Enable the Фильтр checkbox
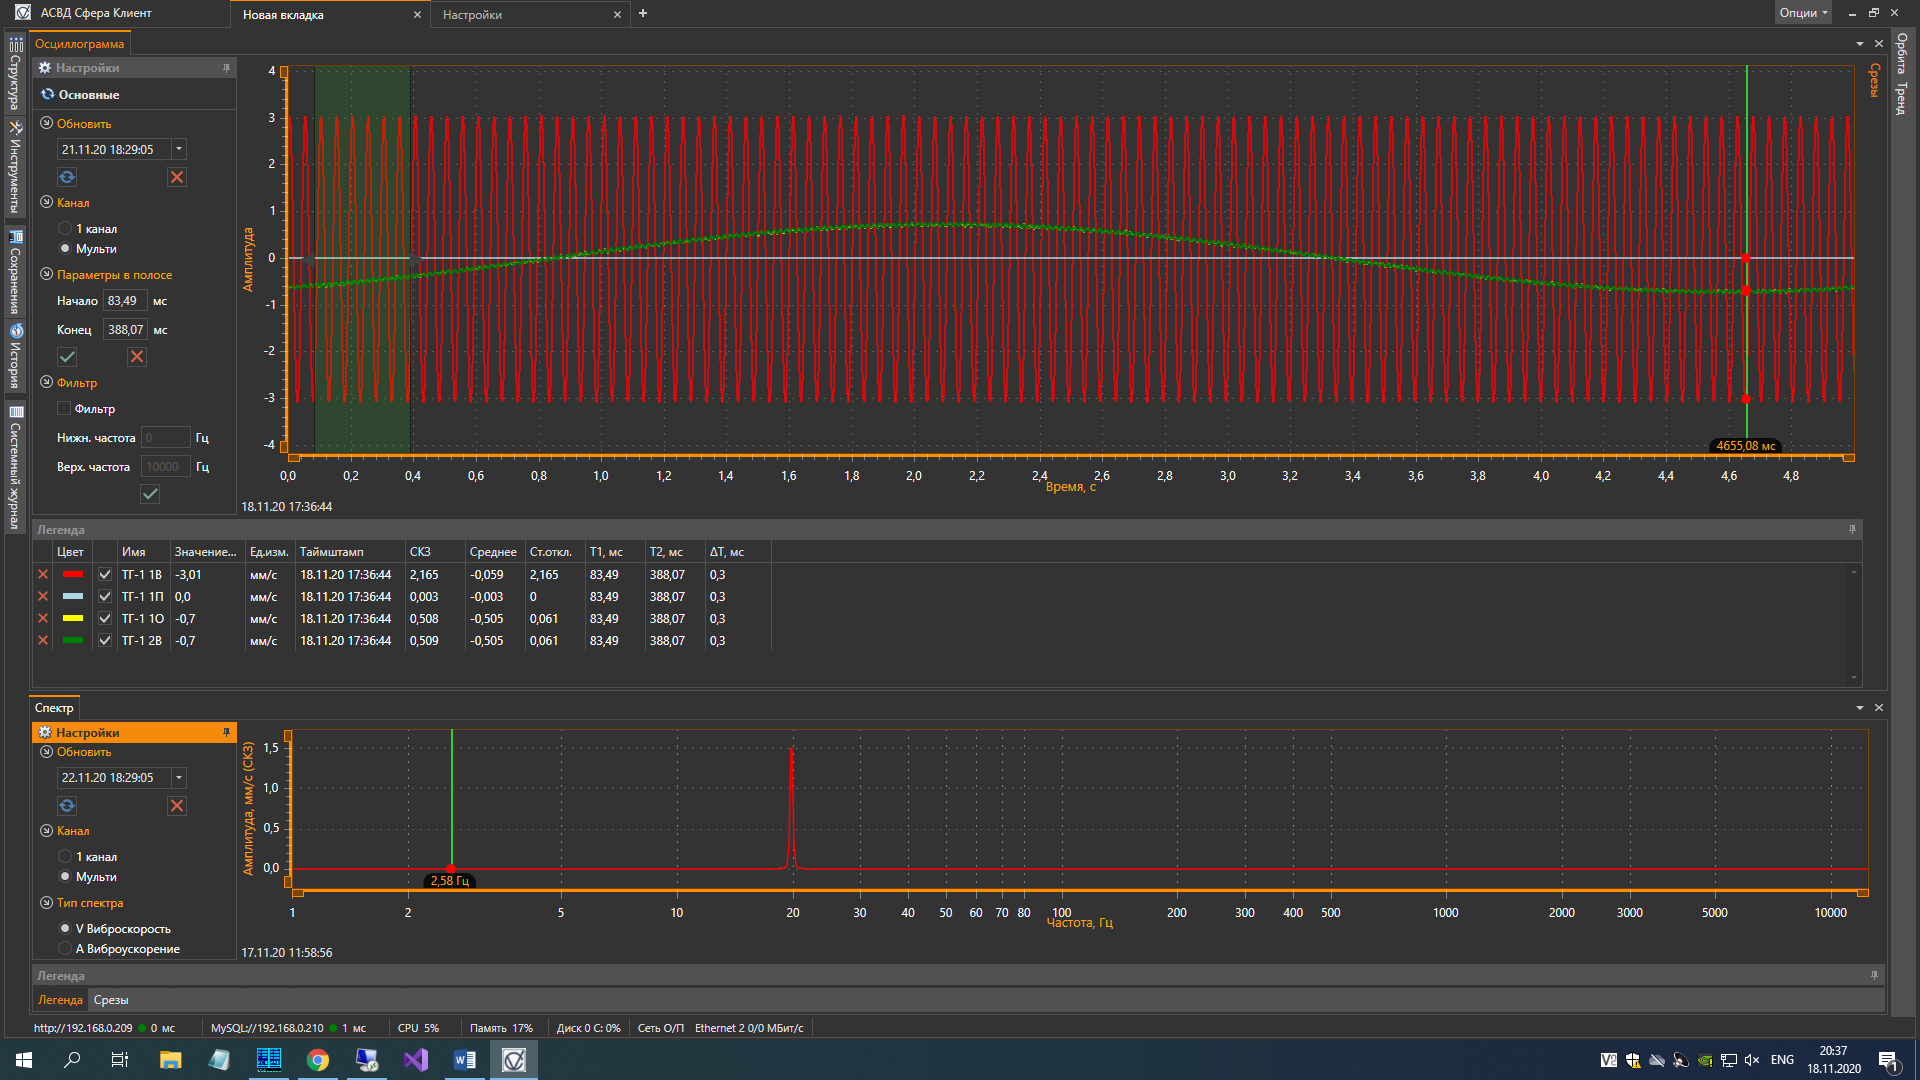This screenshot has width=1920, height=1080. click(x=64, y=409)
